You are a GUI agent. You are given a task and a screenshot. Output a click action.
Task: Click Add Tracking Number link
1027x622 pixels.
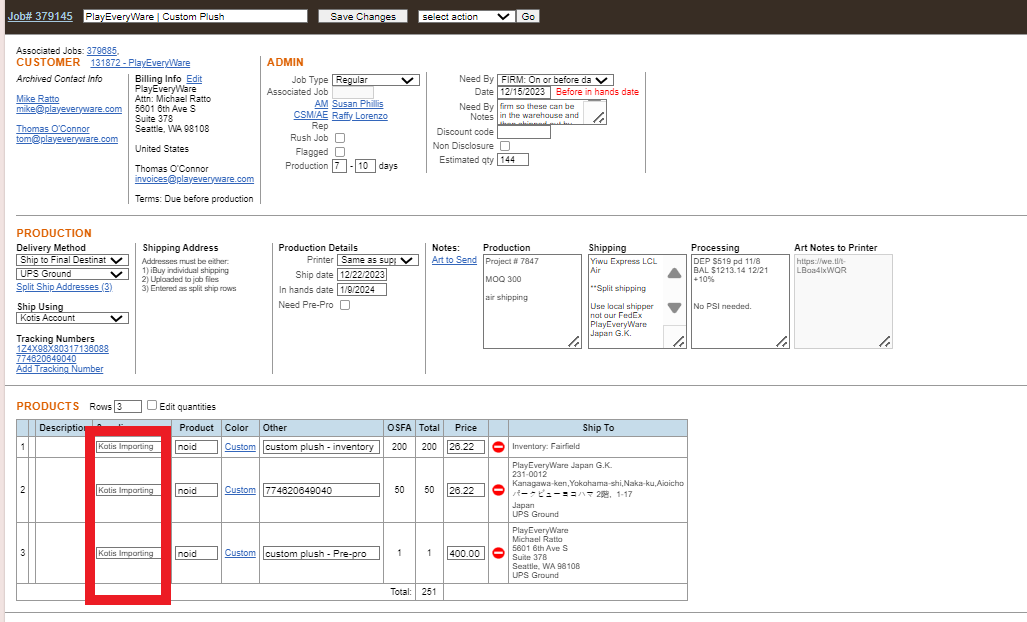tap(59, 369)
